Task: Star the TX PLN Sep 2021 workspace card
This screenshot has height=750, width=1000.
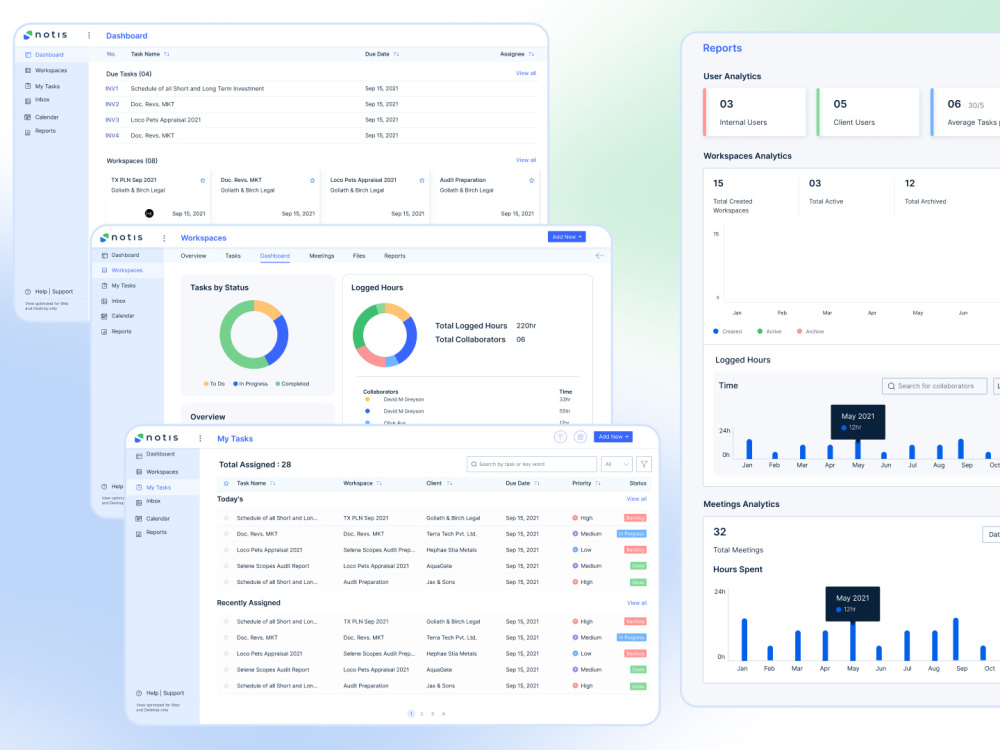Action: point(203,180)
